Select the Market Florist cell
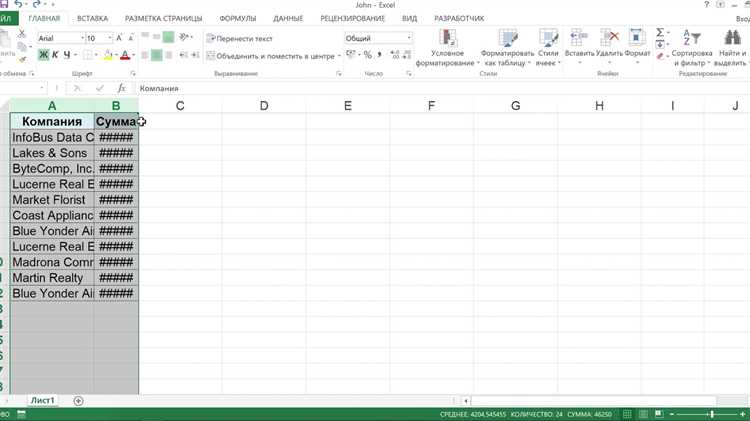The image size is (750, 421). click(x=52, y=199)
